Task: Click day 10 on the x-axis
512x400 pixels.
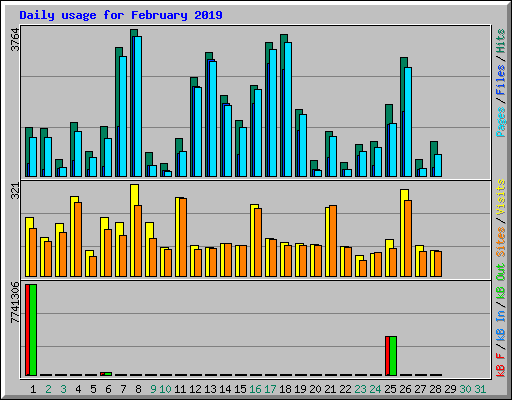Action: [x=165, y=389]
